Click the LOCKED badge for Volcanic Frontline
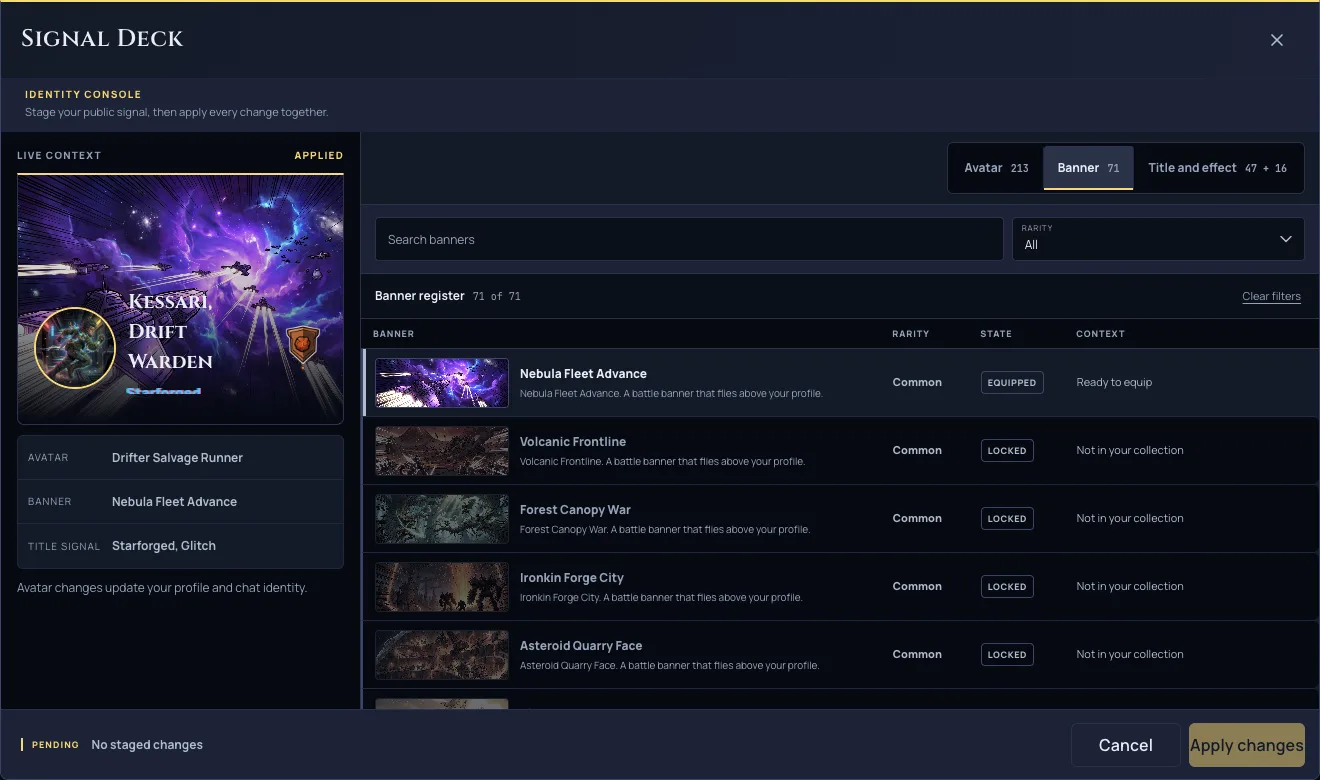Viewport: 1320px width, 780px height. [x=1007, y=451]
